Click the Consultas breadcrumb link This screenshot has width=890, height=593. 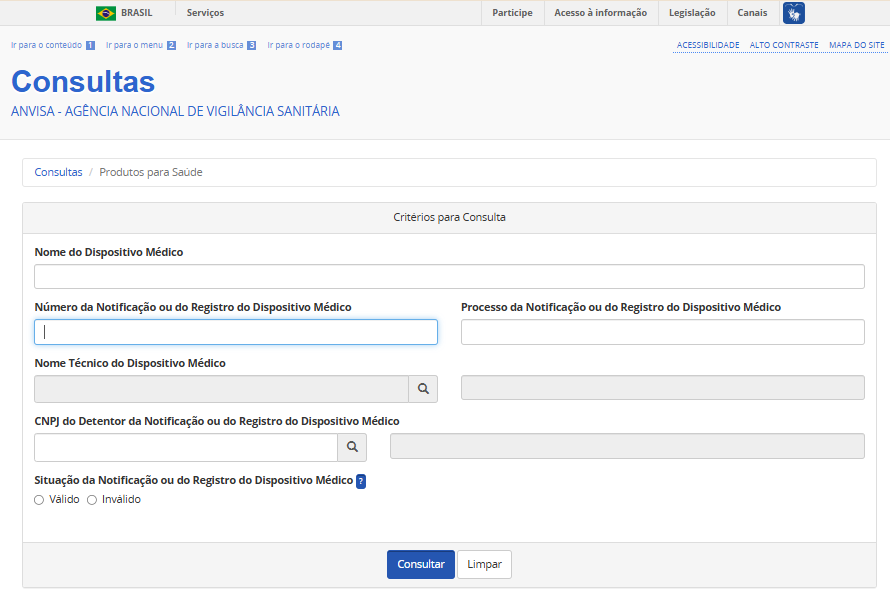coord(58,172)
